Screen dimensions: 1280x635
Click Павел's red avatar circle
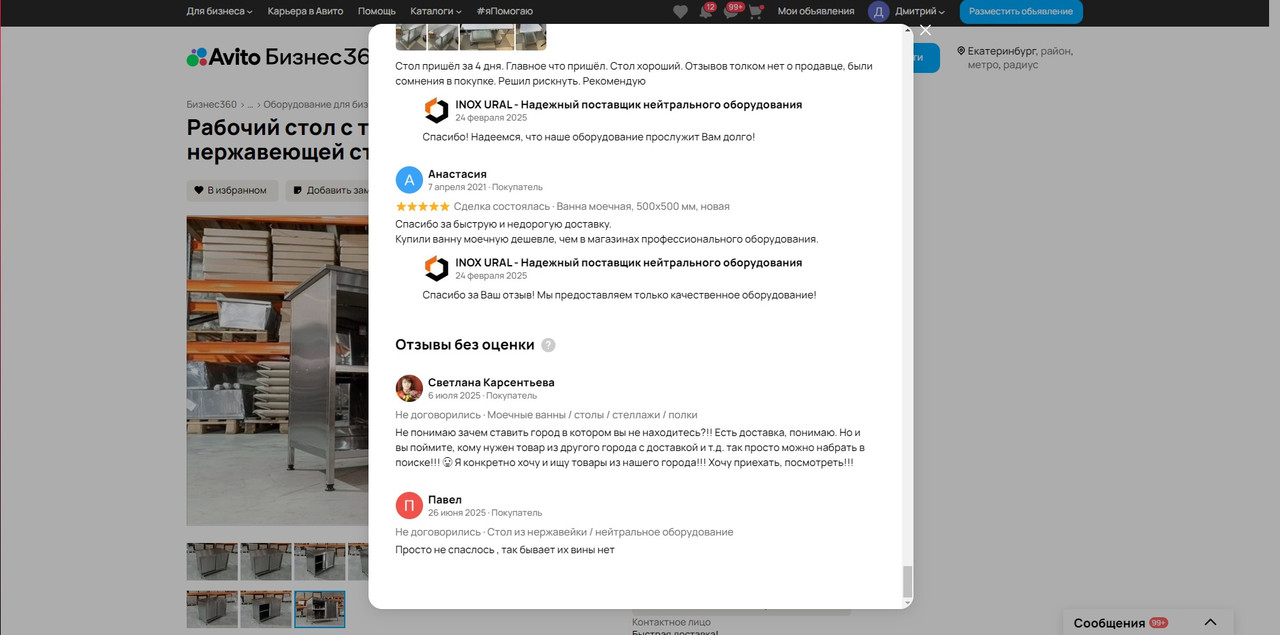click(x=409, y=505)
